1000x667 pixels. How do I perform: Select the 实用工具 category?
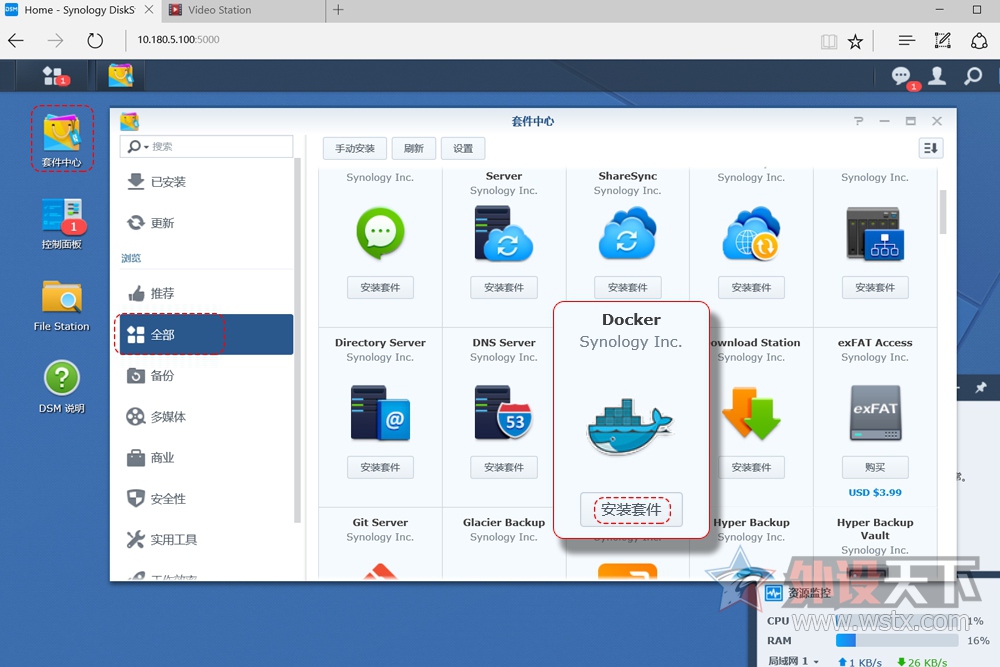click(206, 539)
